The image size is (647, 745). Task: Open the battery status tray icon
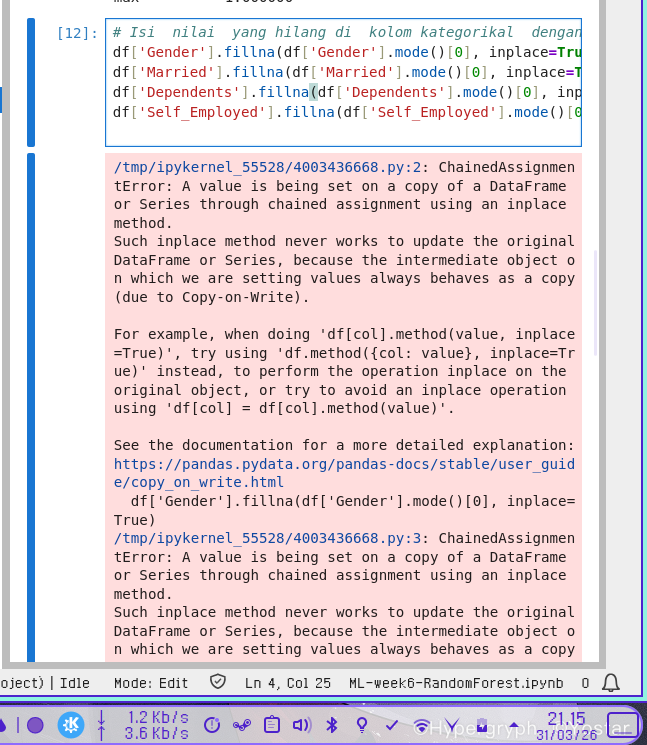482,726
